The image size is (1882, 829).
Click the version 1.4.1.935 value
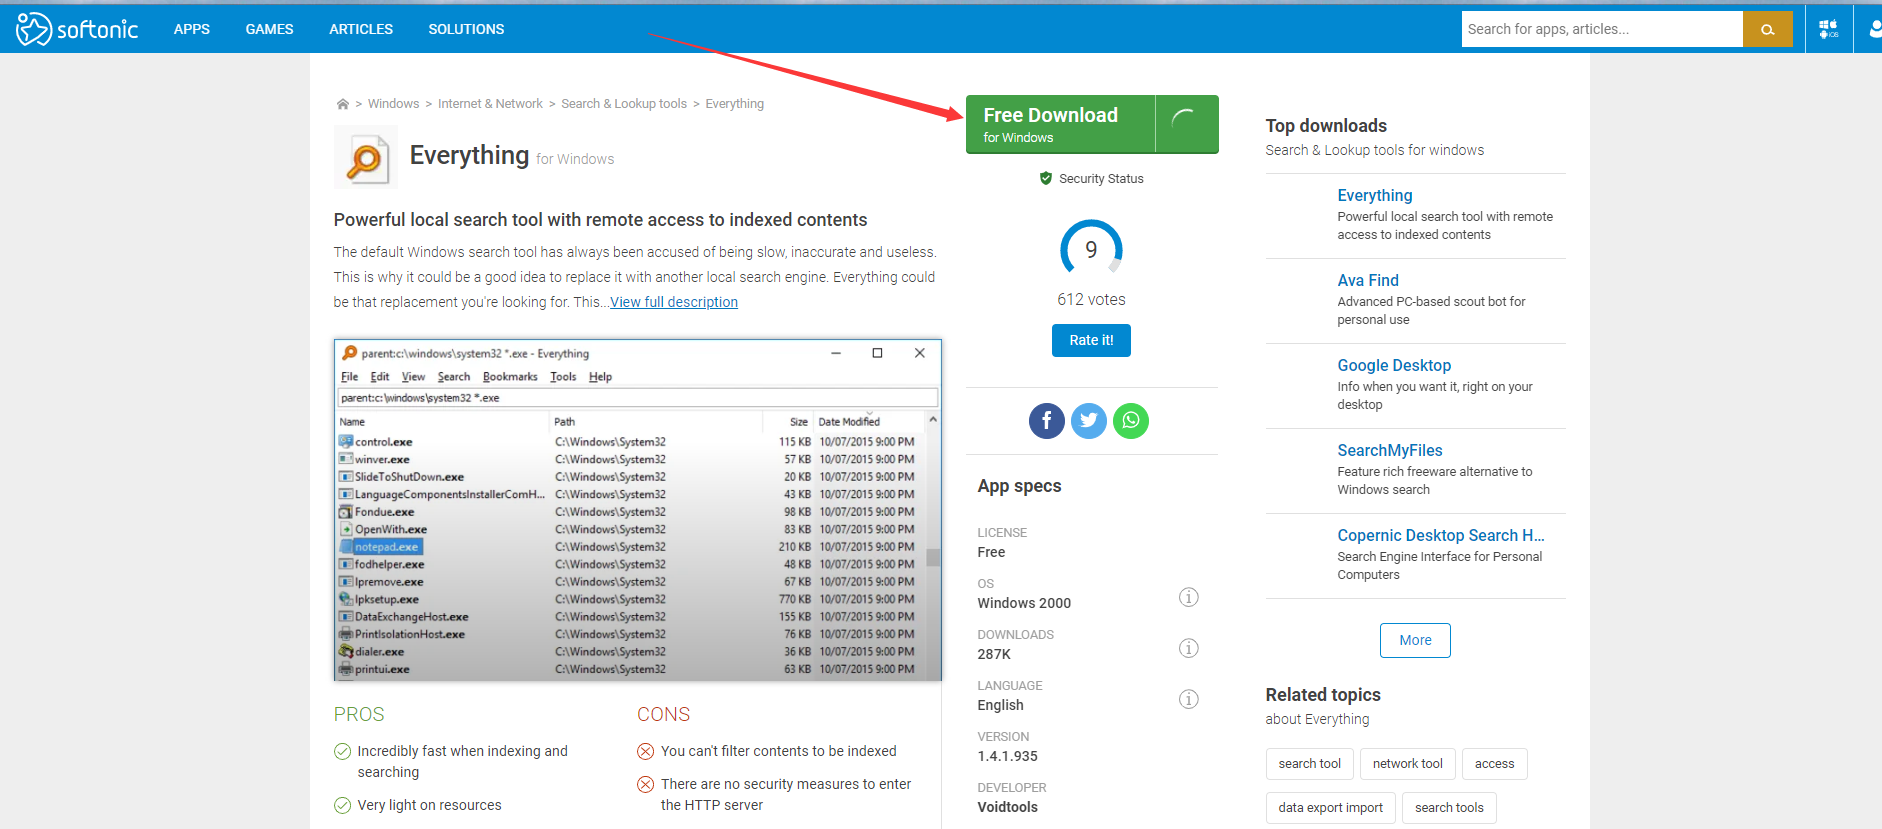1008,756
